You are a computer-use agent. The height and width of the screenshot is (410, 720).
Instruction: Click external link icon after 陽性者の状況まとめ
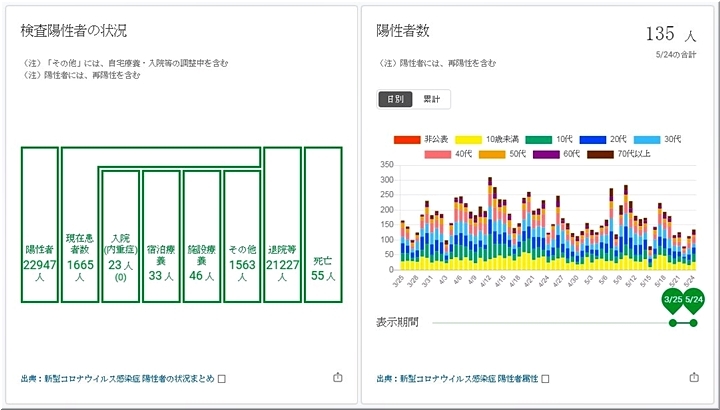click(x=222, y=379)
